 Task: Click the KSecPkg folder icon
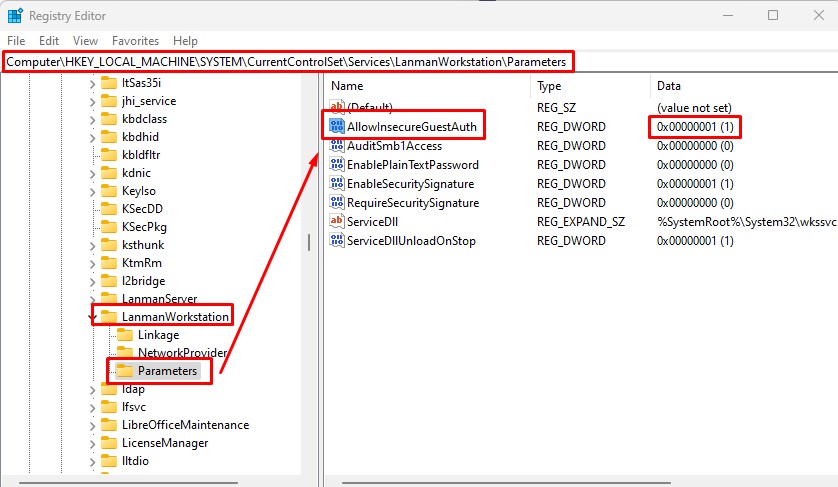[109, 227]
